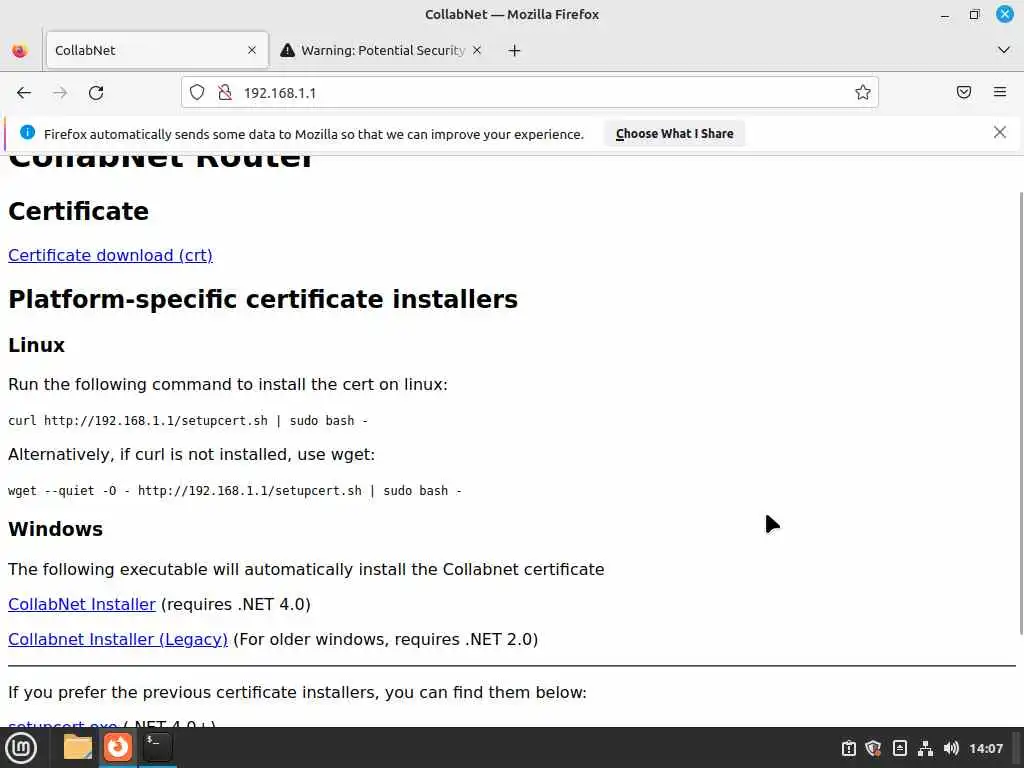Open the CollabNet Installer link
Screen dimensions: 1024x768
[x=82, y=605]
